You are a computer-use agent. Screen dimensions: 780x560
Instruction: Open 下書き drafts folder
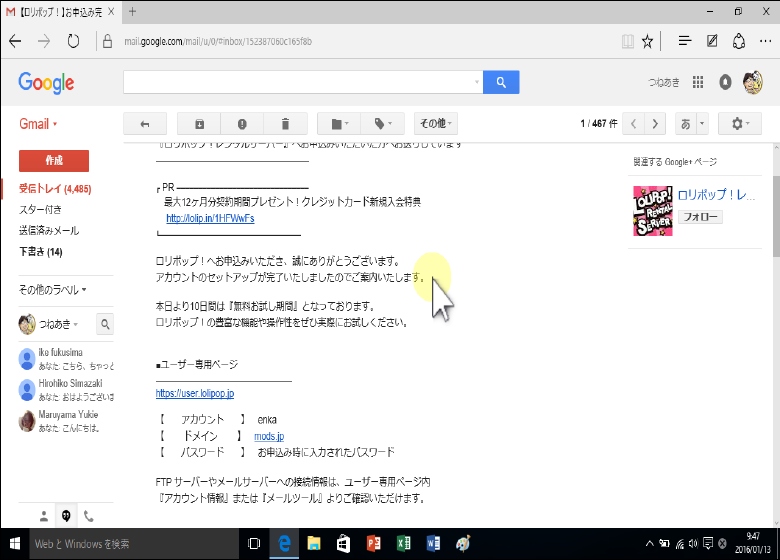[x=41, y=252]
